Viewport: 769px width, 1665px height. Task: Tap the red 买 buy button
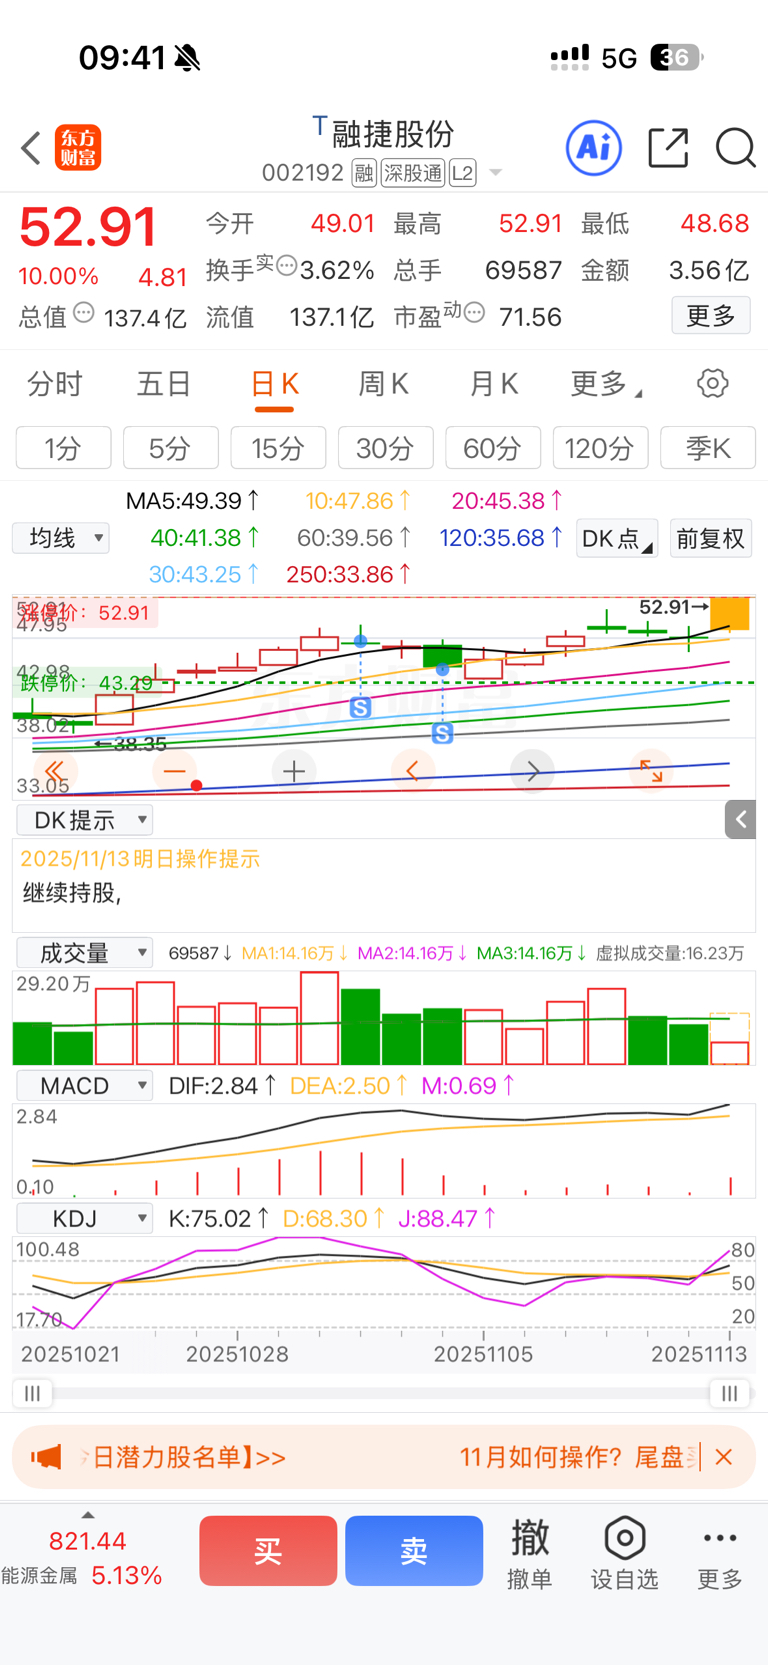click(x=268, y=1551)
